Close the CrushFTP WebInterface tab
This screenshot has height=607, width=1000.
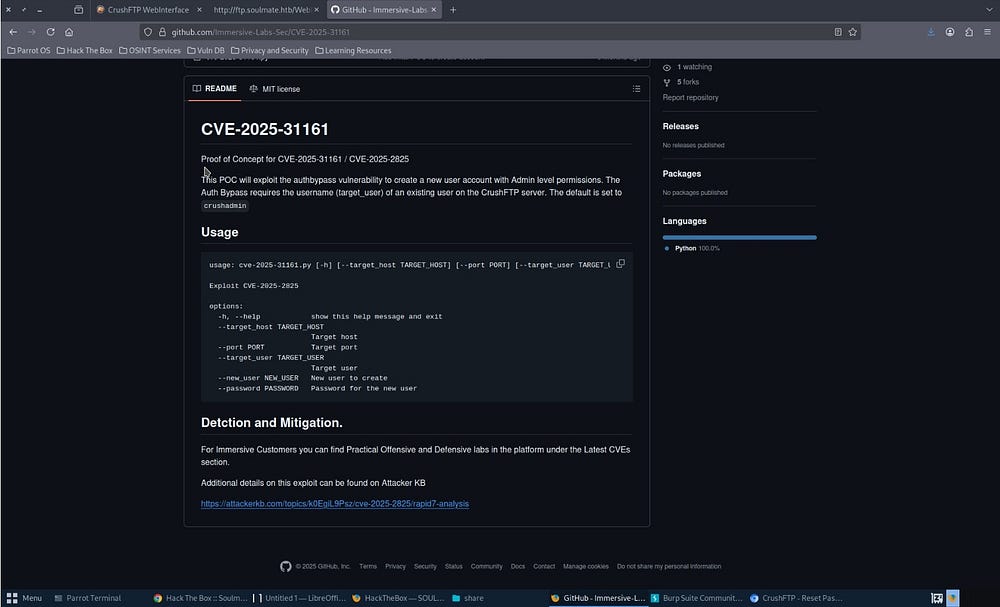coord(199,10)
